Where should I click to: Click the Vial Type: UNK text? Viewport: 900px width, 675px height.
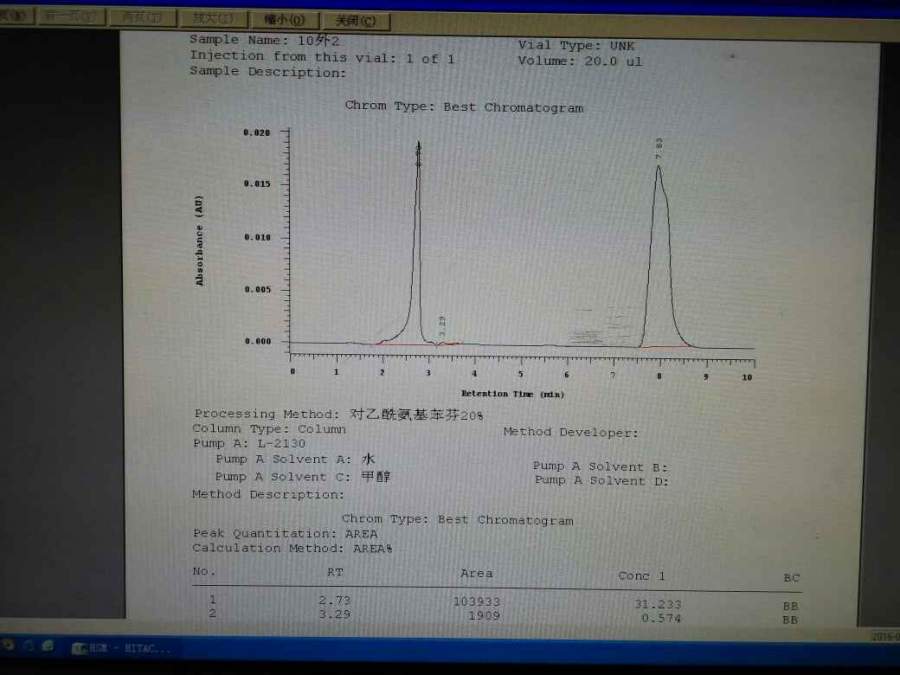(x=576, y=45)
